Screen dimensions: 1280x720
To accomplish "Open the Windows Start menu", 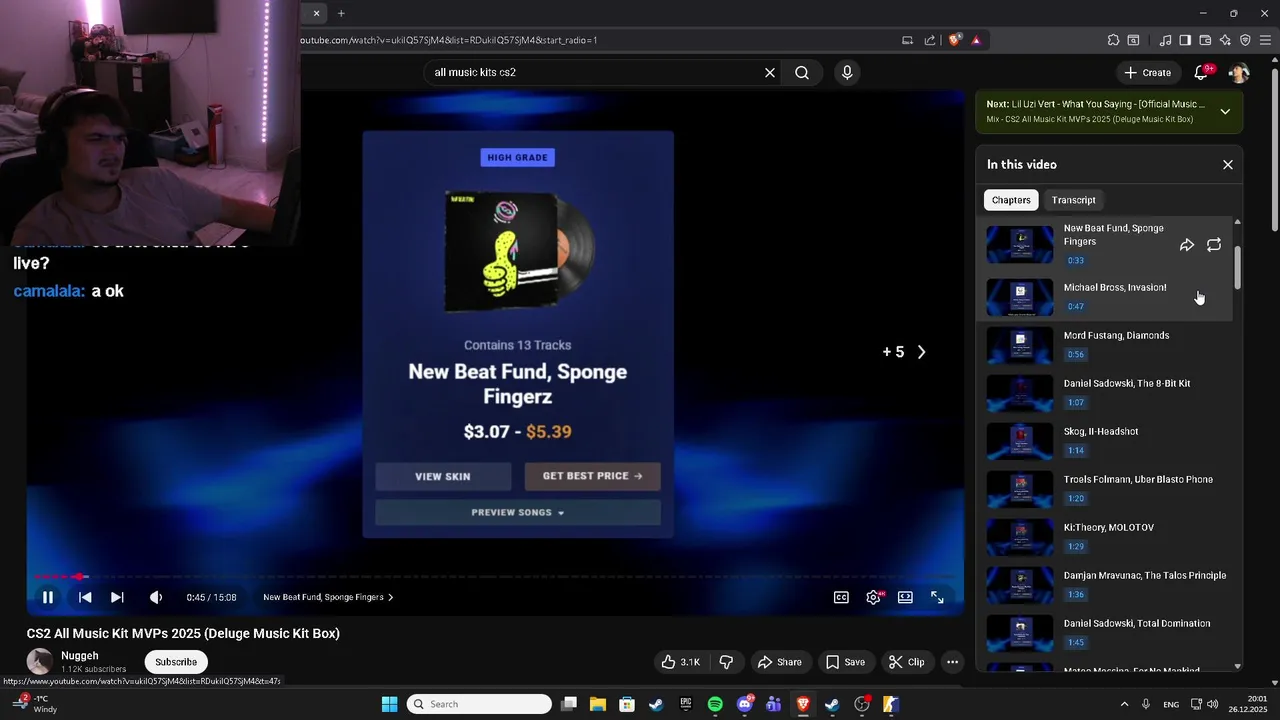I will 389,704.
